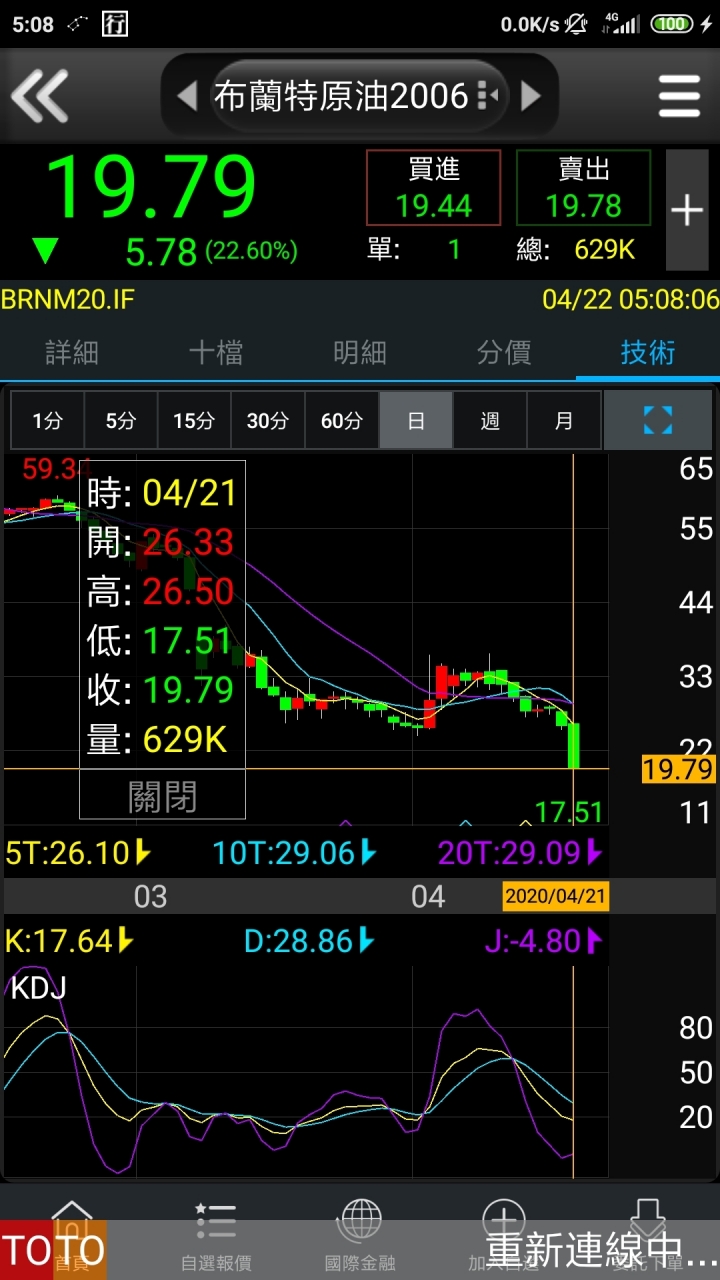720x1280 pixels.
Task: Tap the 單: 1 single volume value
Action: [x=414, y=249]
